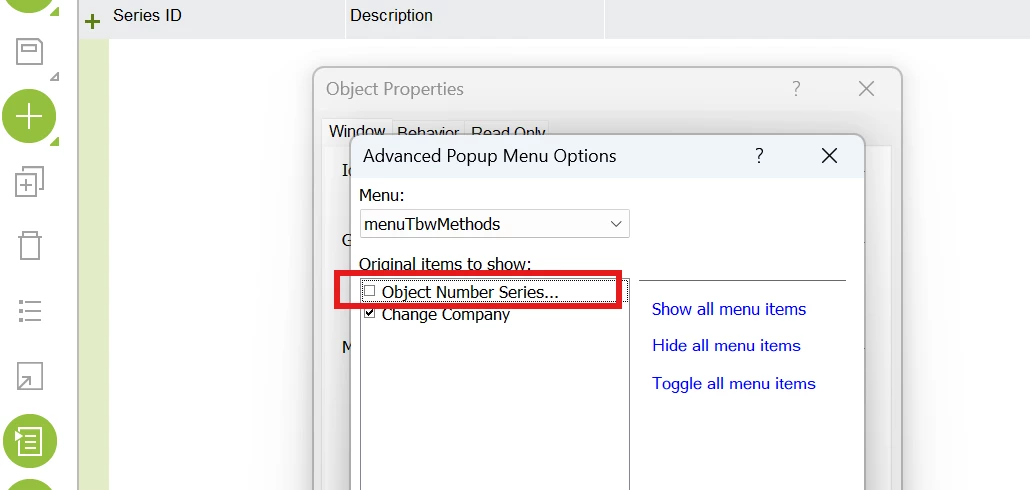Viewport: 1030px width, 490px height.
Task: Open the list view icon in sidebar
Action: click(x=30, y=311)
